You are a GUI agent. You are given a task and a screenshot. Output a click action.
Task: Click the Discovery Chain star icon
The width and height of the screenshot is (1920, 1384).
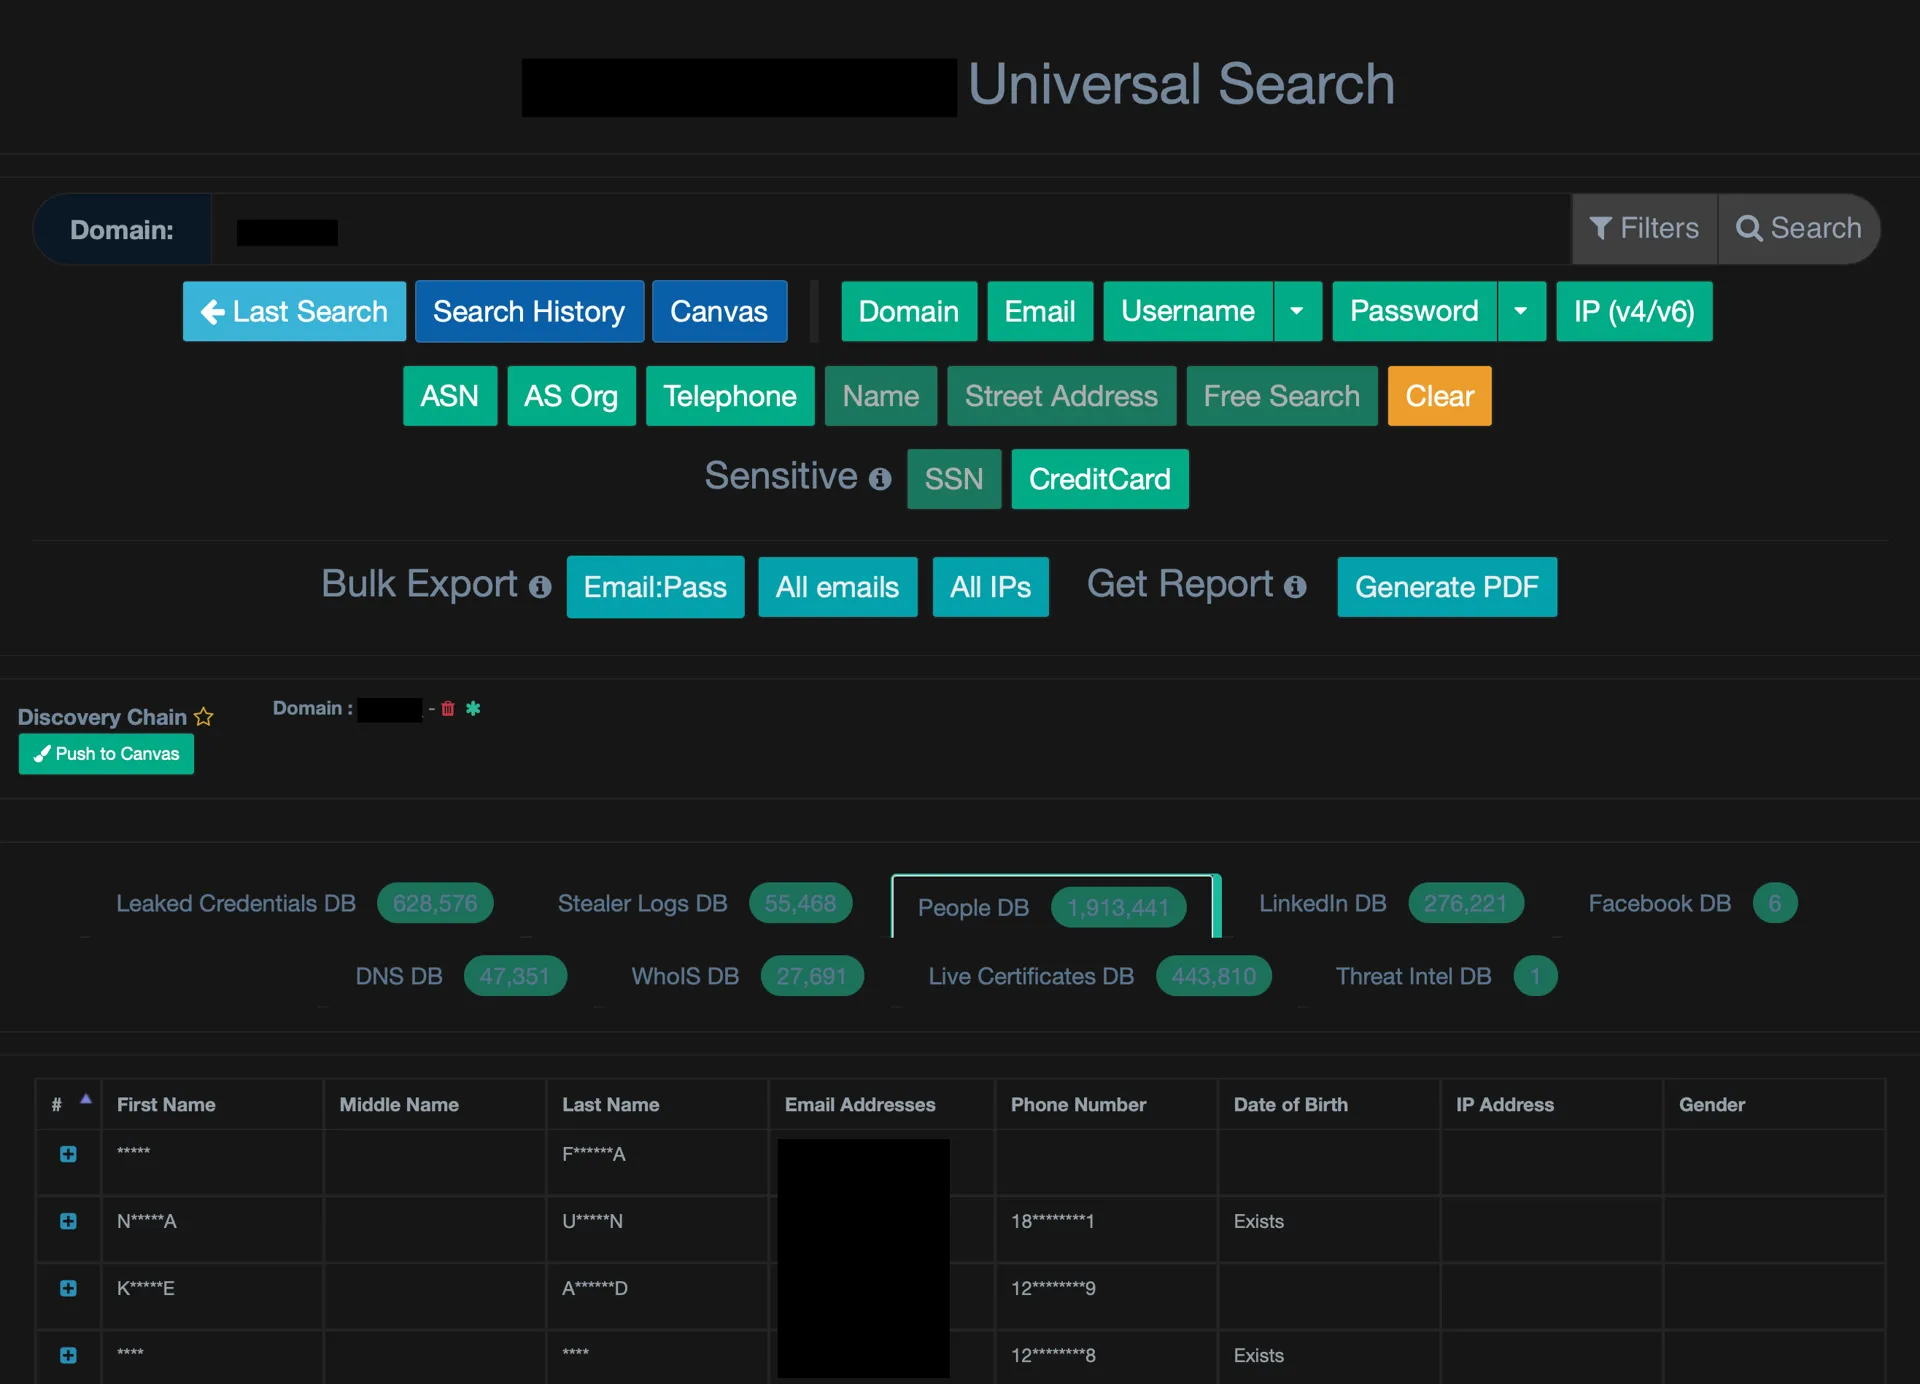(204, 717)
